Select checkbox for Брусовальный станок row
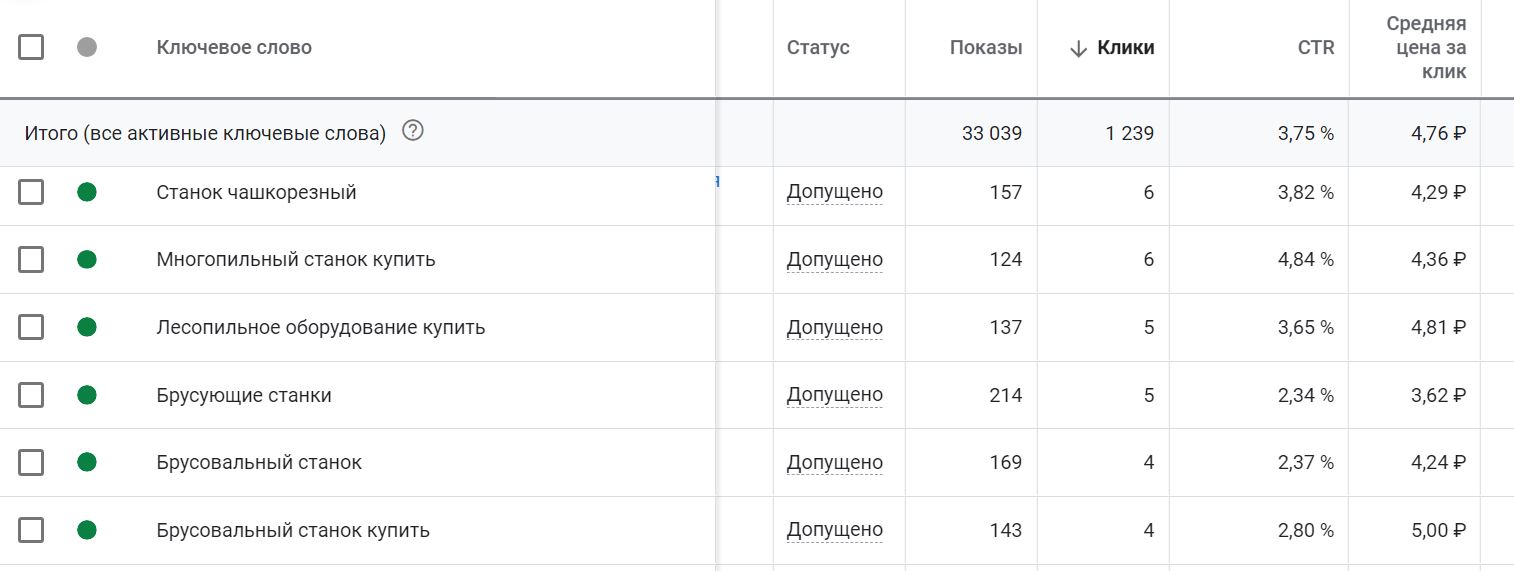This screenshot has height=571, width=1514. point(31,462)
